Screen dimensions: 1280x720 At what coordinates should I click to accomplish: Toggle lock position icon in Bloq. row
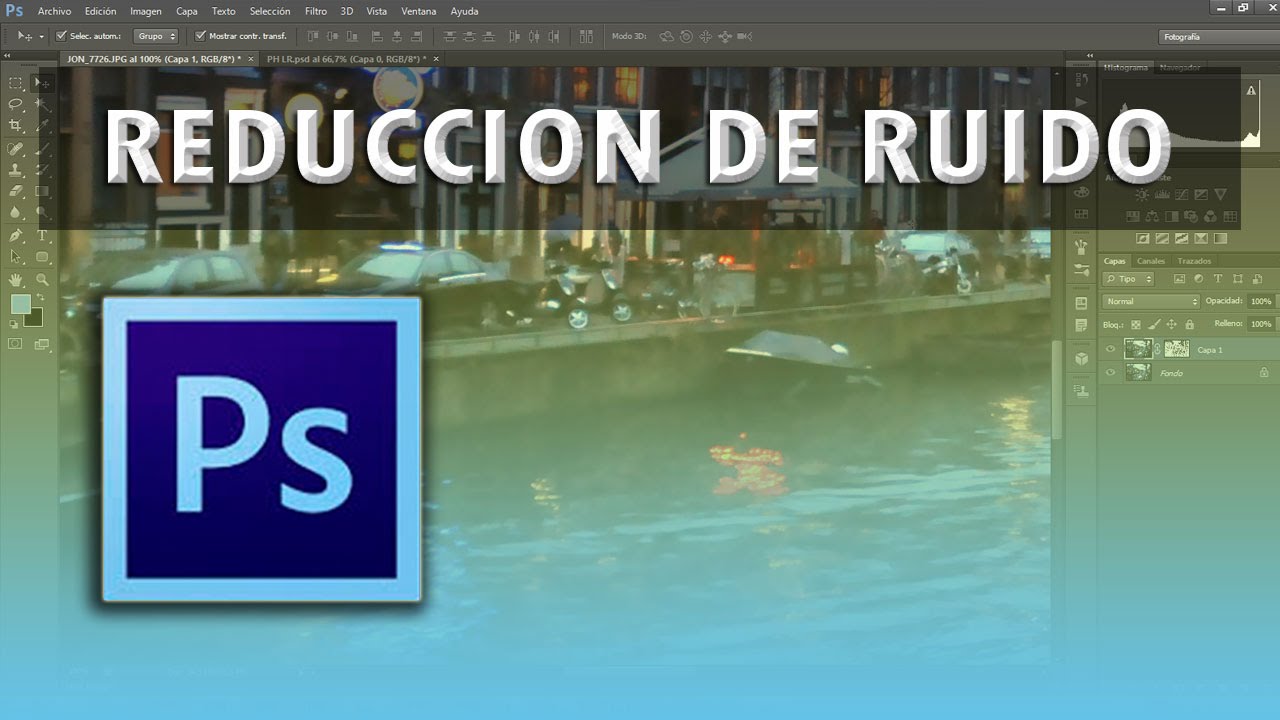(1171, 324)
